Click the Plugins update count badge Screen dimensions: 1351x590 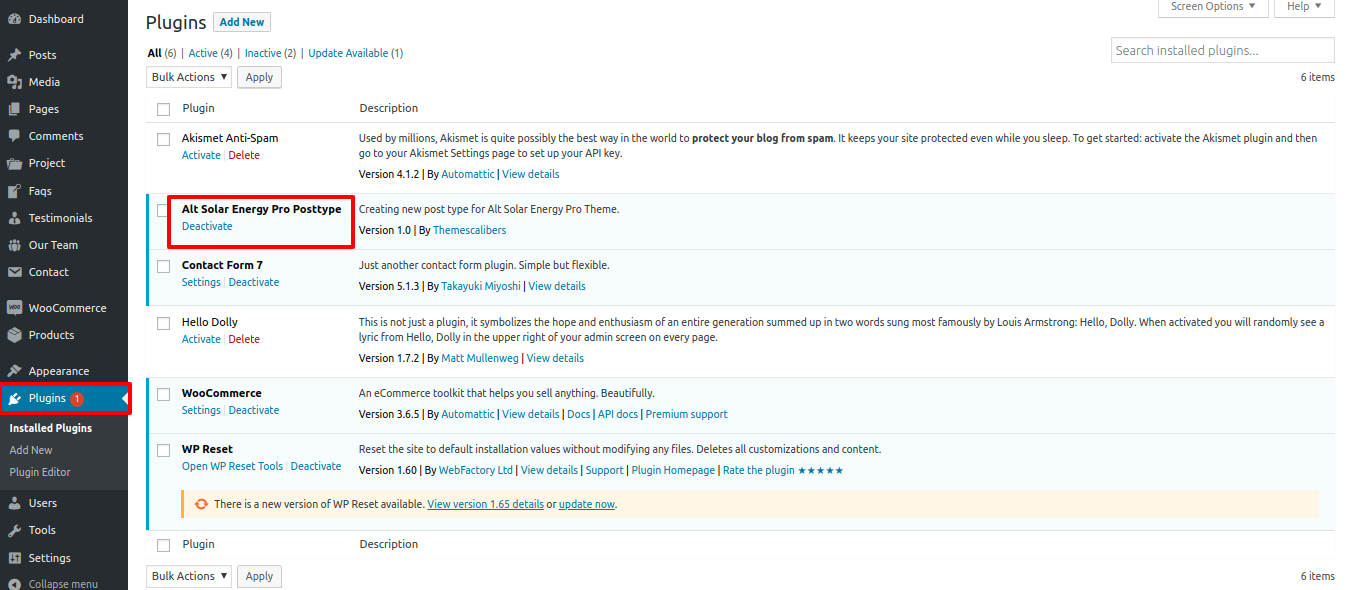77,399
